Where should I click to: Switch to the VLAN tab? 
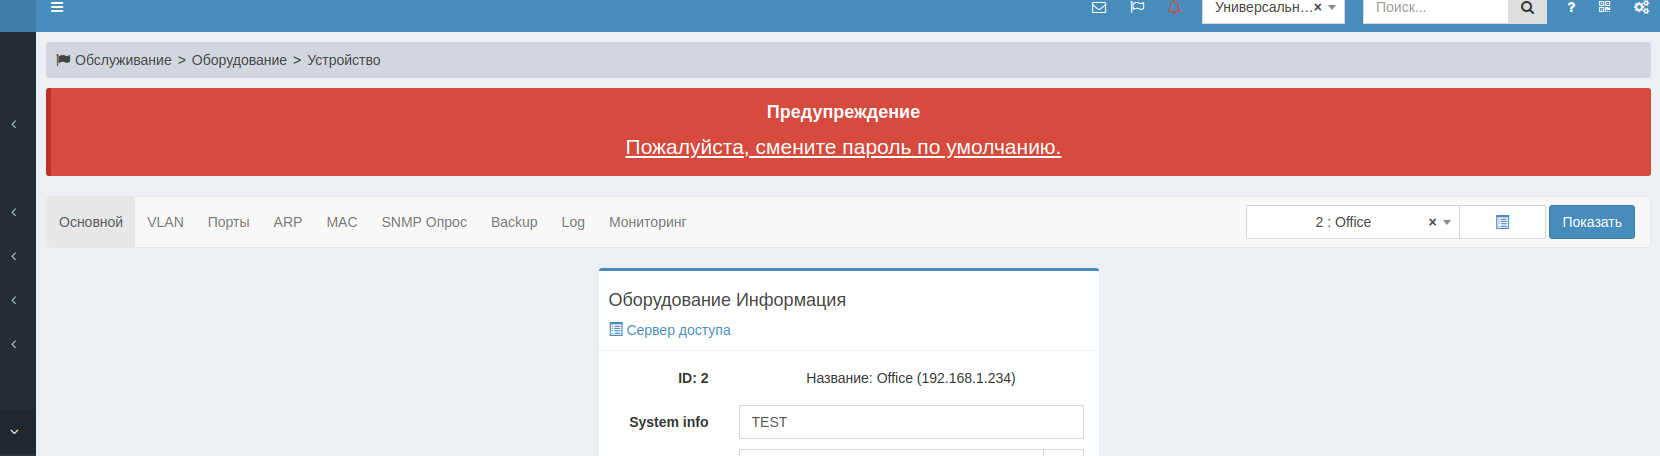(165, 222)
